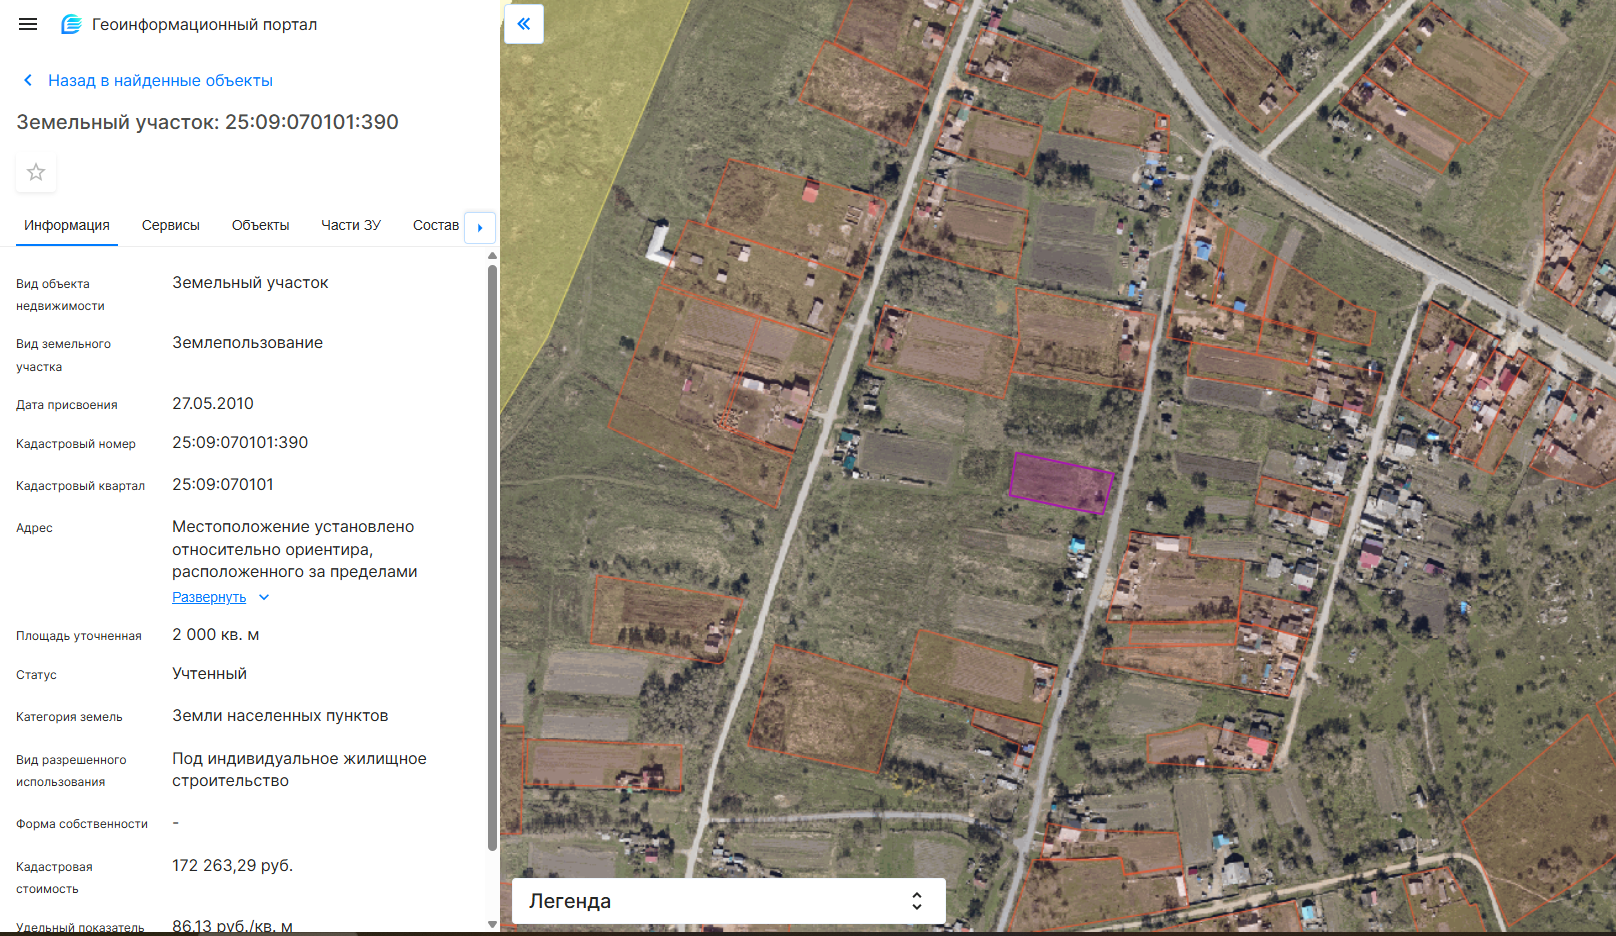1616x936 pixels.
Task: Open the Объекты tab
Action: pos(260,225)
